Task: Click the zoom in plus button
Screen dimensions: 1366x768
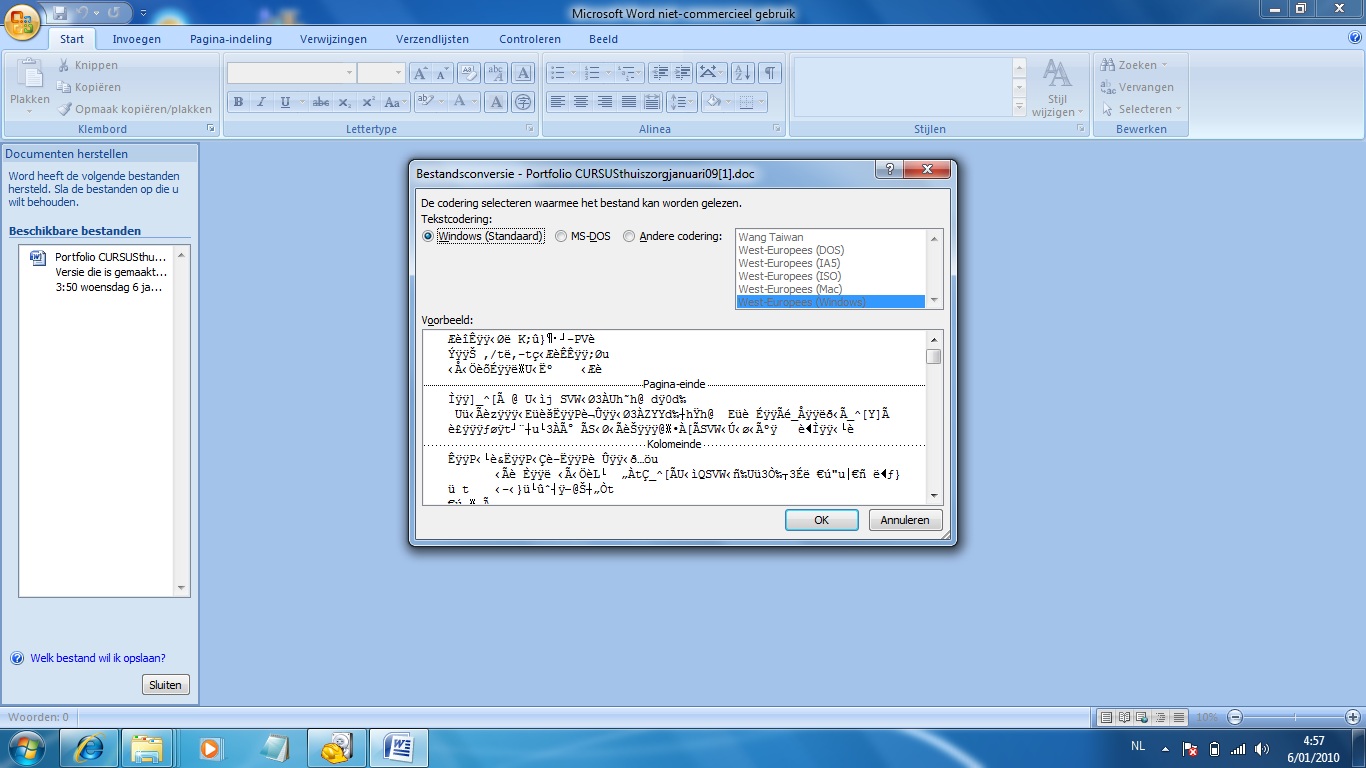Action: 1353,717
